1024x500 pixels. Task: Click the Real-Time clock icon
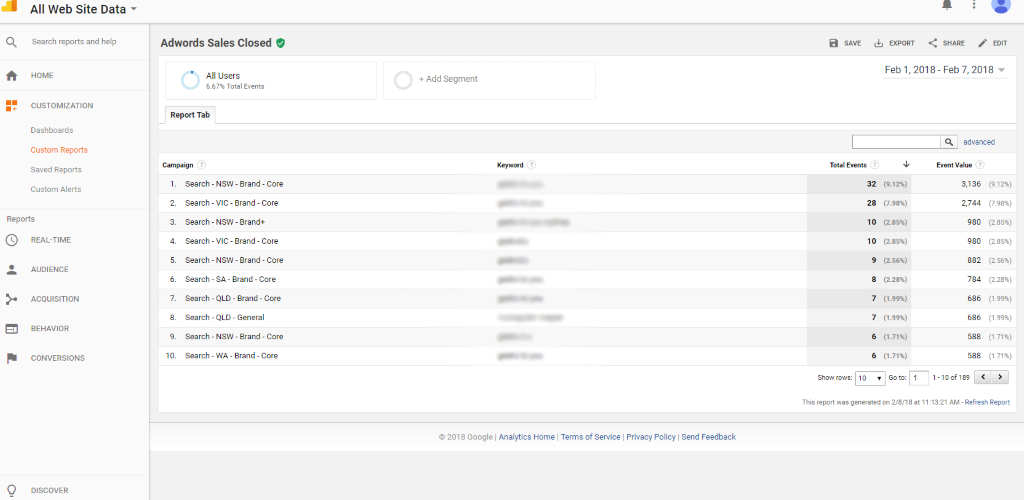coord(11,240)
